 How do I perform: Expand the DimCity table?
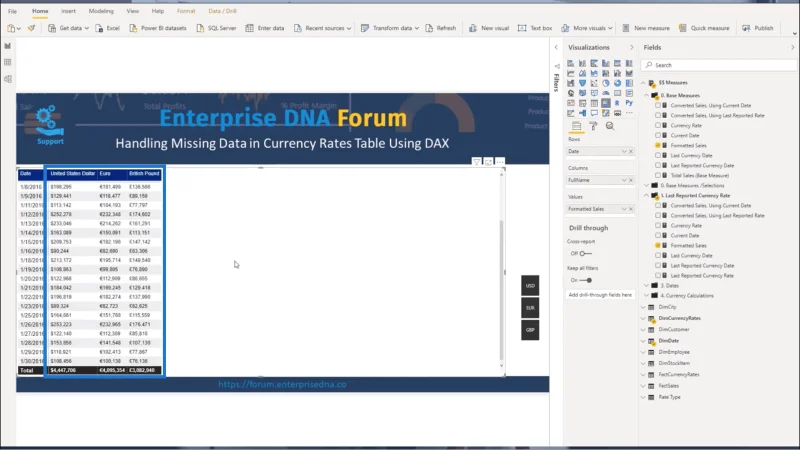click(643, 307)
